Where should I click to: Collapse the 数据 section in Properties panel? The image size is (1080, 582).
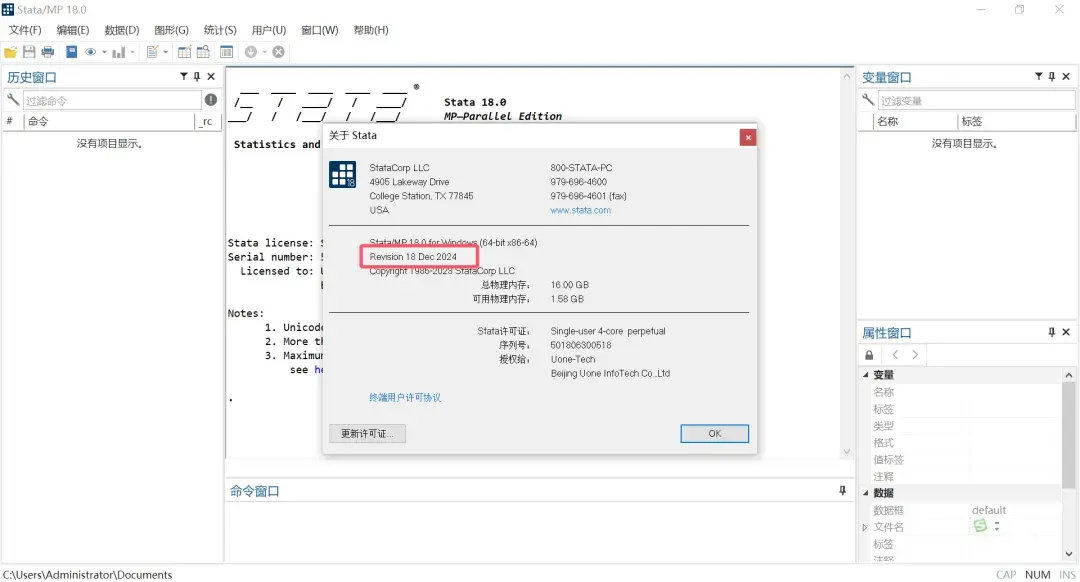[x=864, y=492]
